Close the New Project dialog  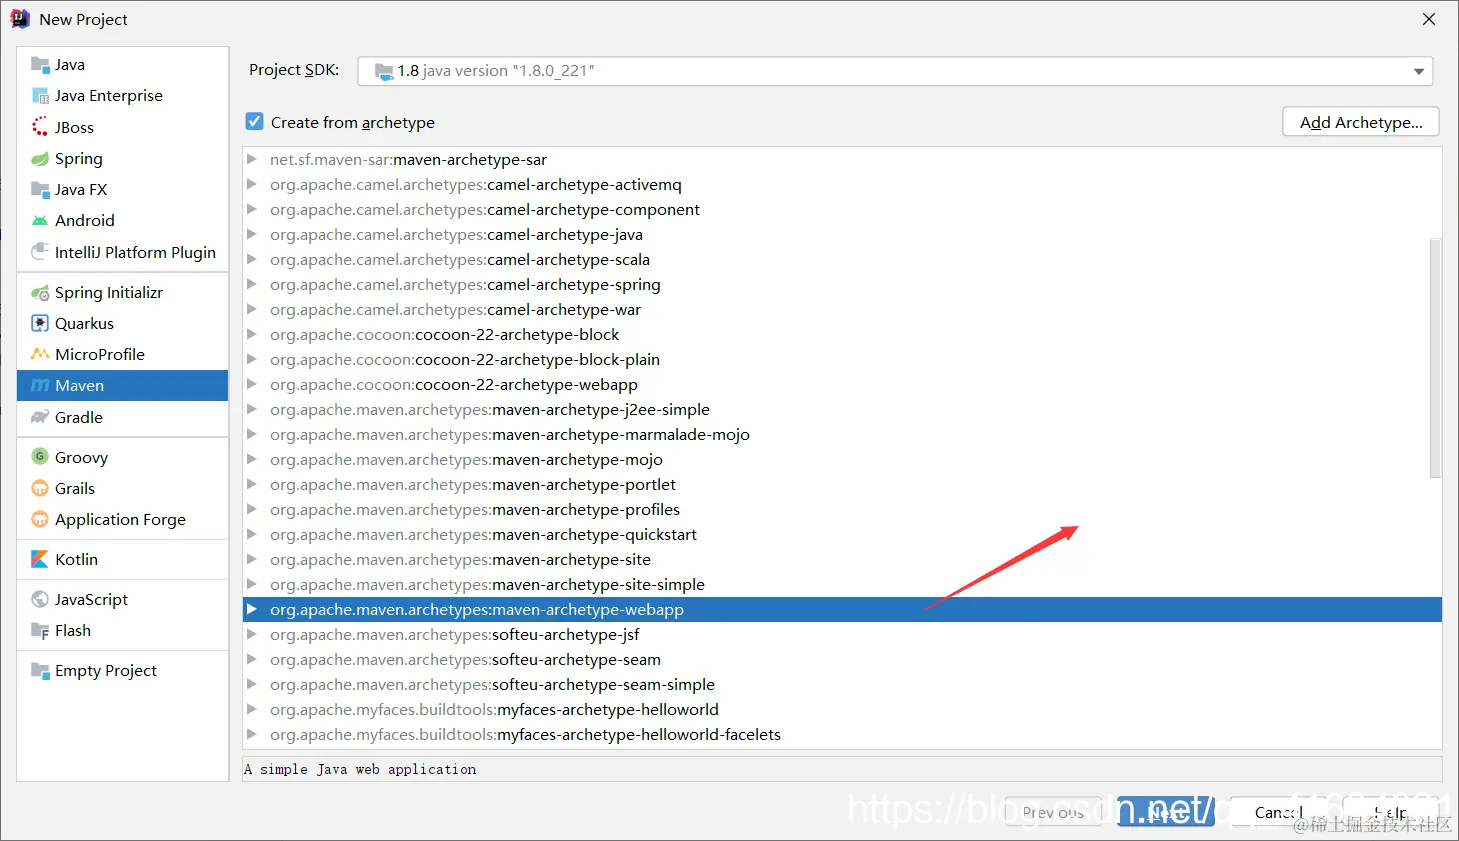click(1429, 19)
